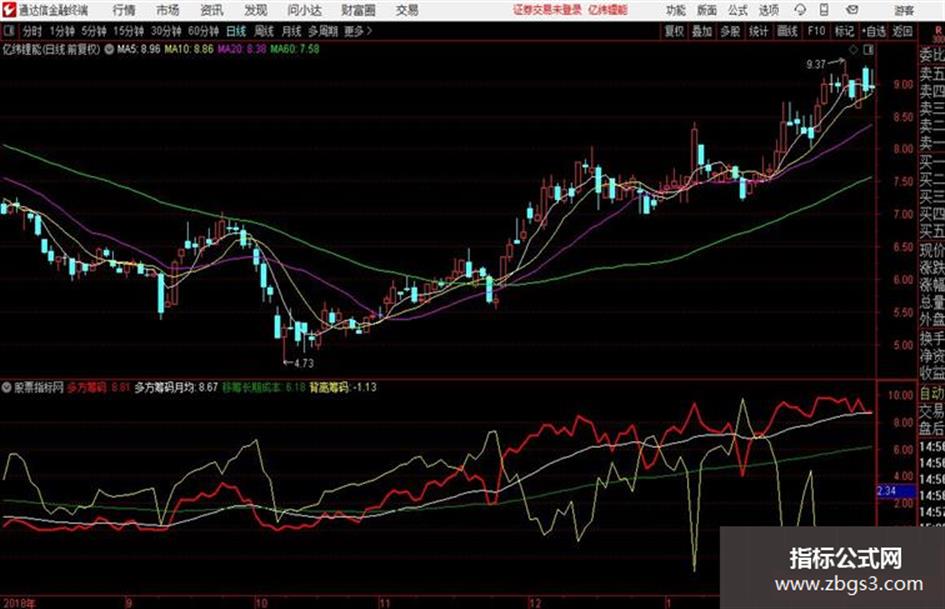Switch to the 分时 chart period
This screenshot has width=945, height=609.
(33, 31)
